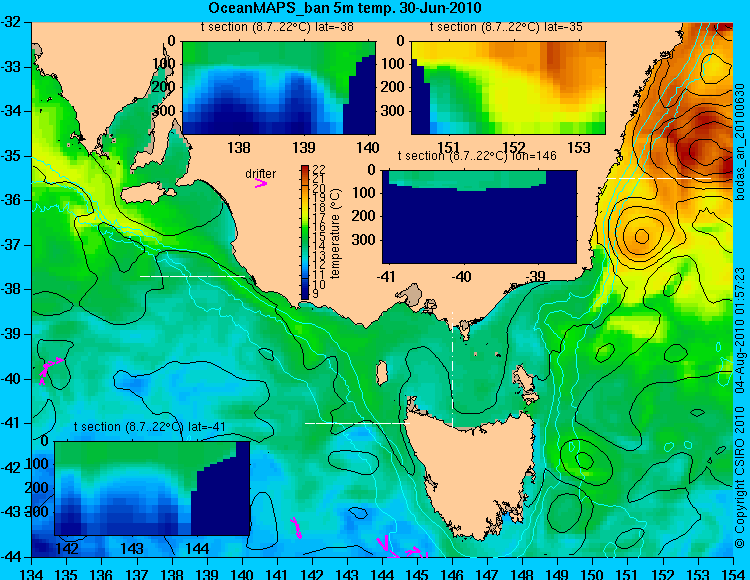Click the '134' longitude axis label
Screen dimensions: 750x580
click(x=32, y=574)
